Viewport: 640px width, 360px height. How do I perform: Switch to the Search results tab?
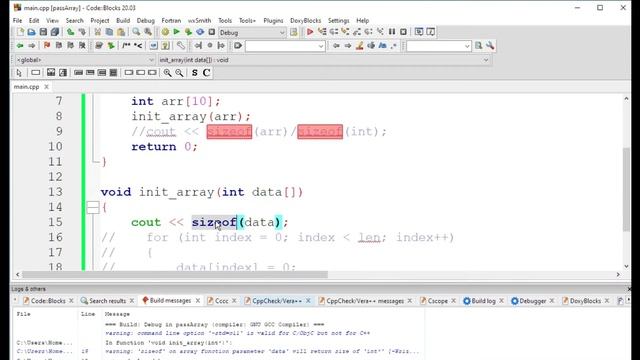pyautogui.click(x=107, y=301)
